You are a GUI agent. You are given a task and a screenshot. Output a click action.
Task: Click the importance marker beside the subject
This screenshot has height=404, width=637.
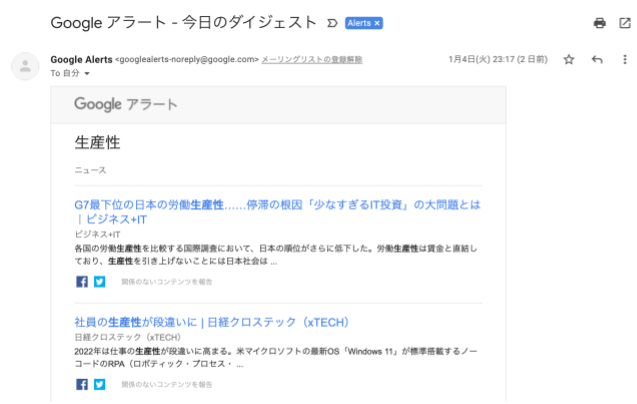point(332,24)
